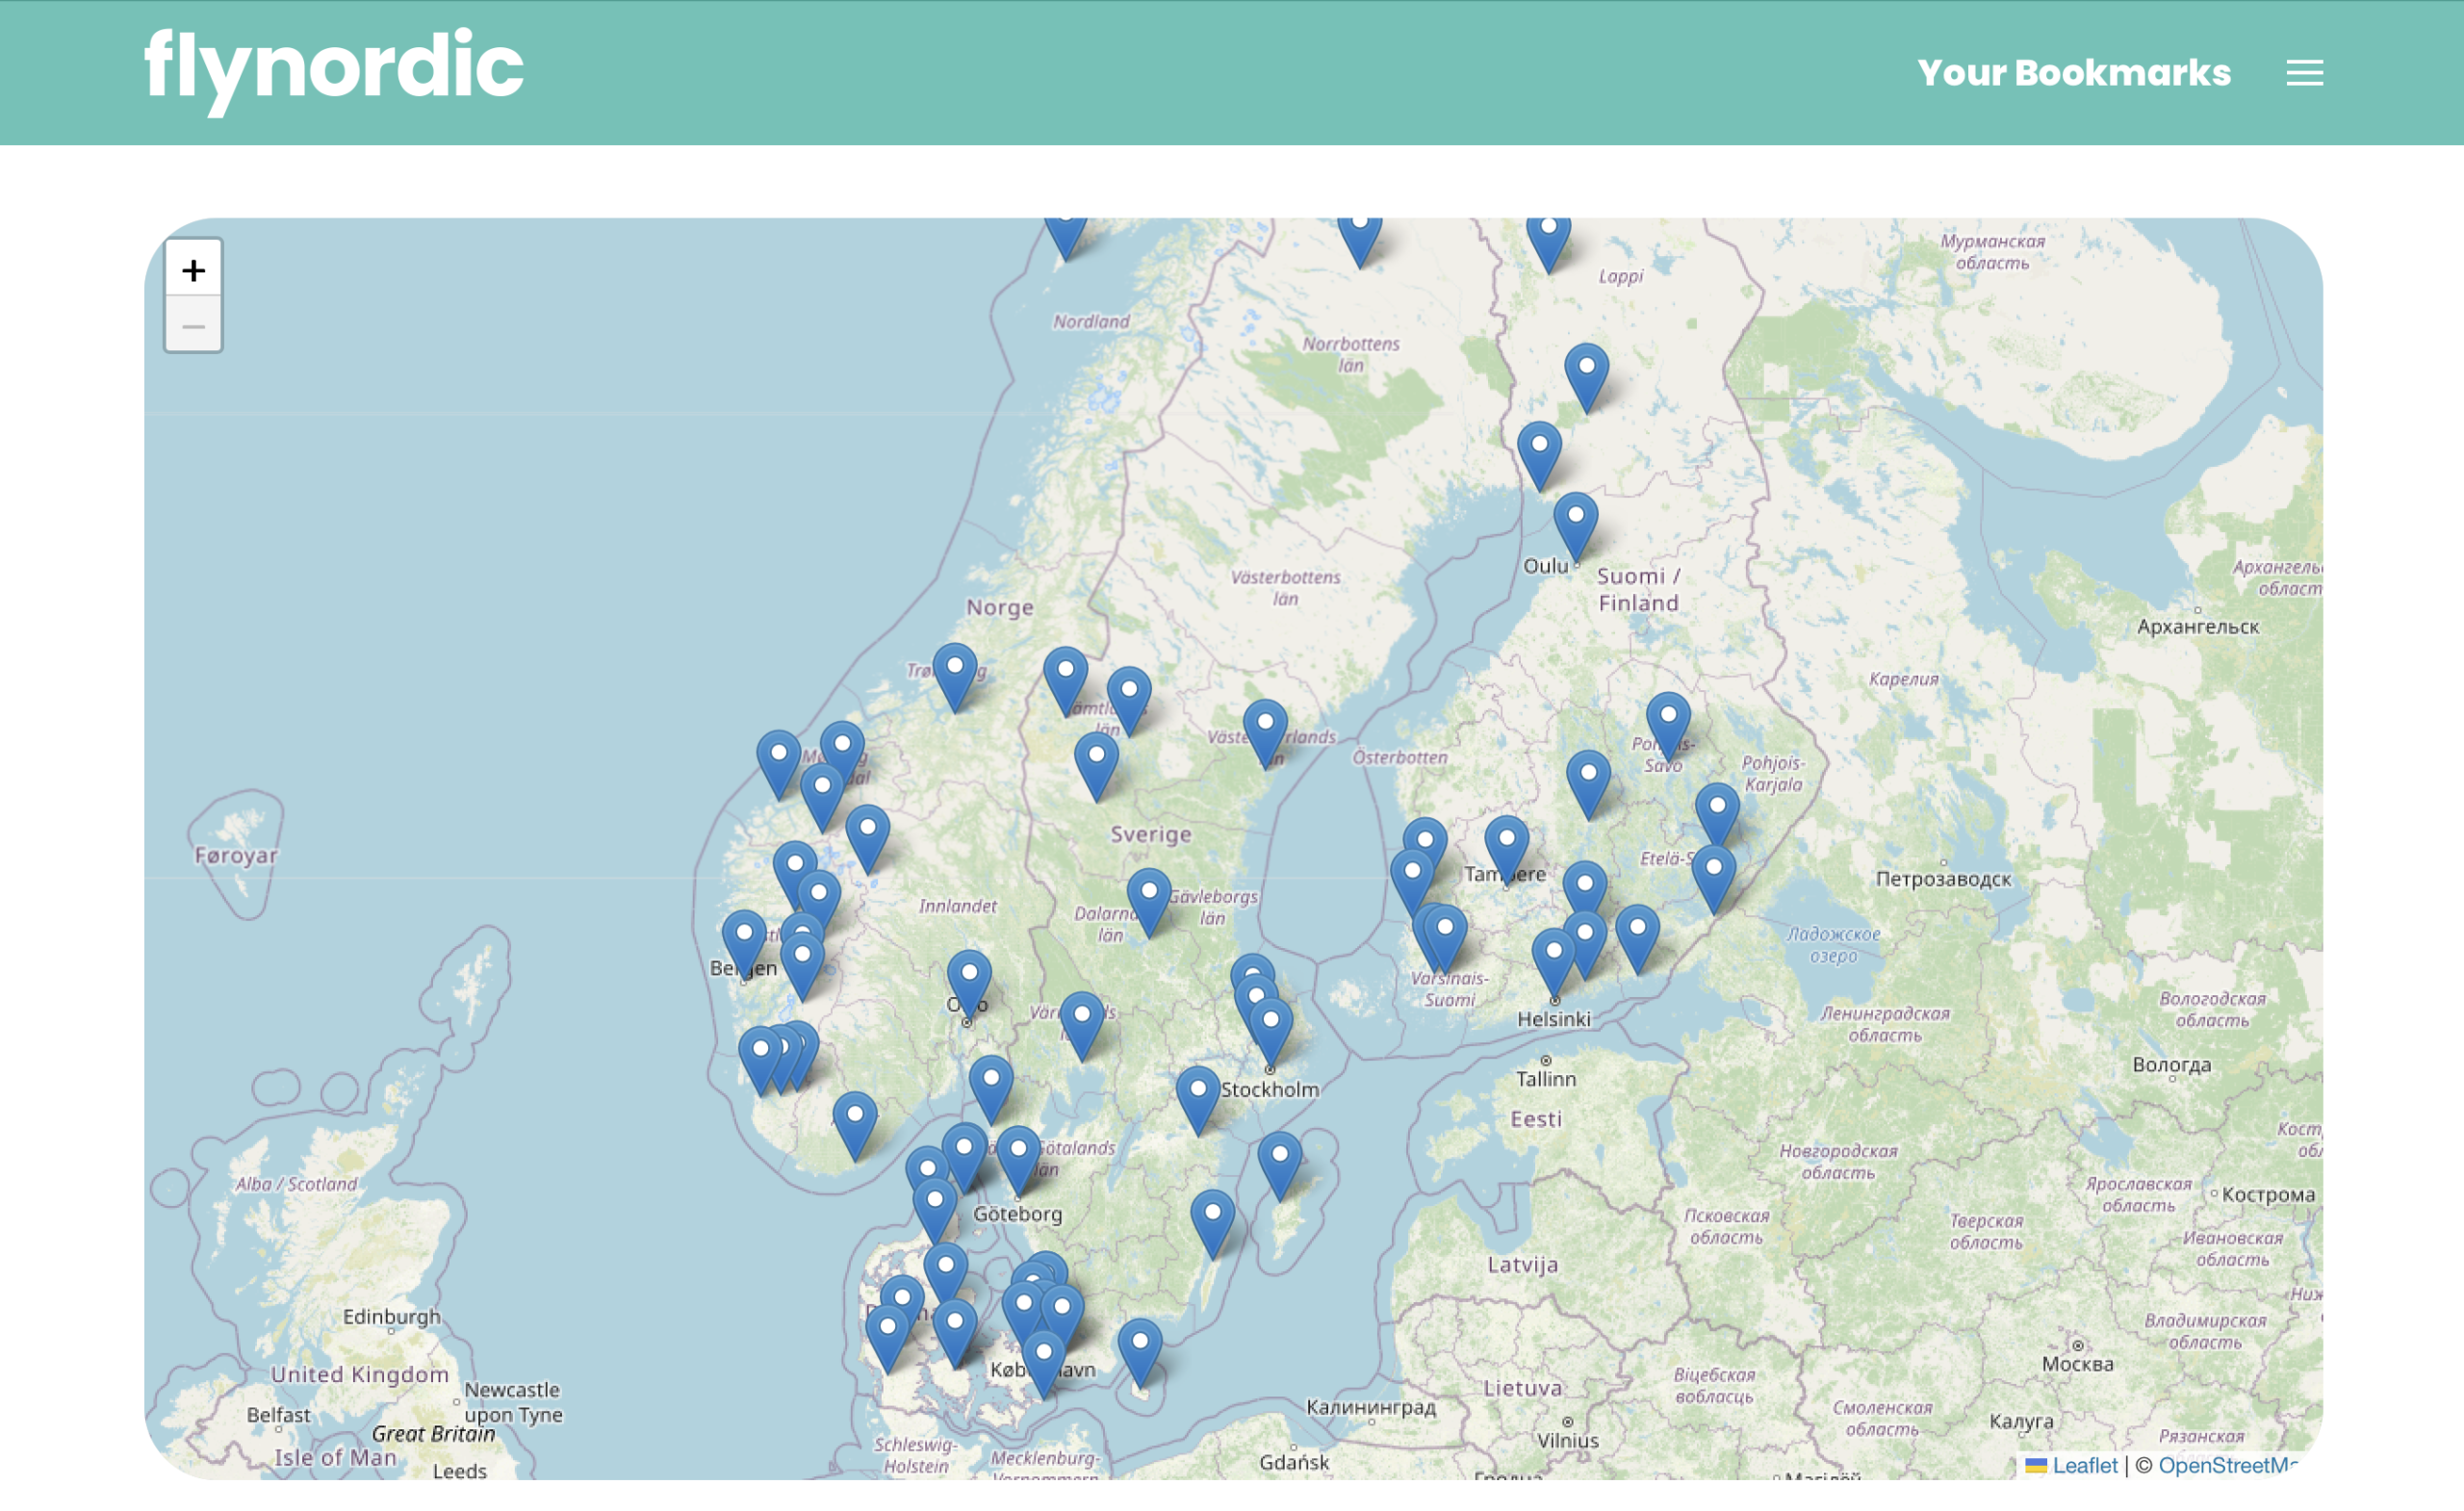The height and width of the screenshot is (1511, 2464).
Task: Select the marker in Pohjois-Savo region
Action: [x=1668, y=722]
